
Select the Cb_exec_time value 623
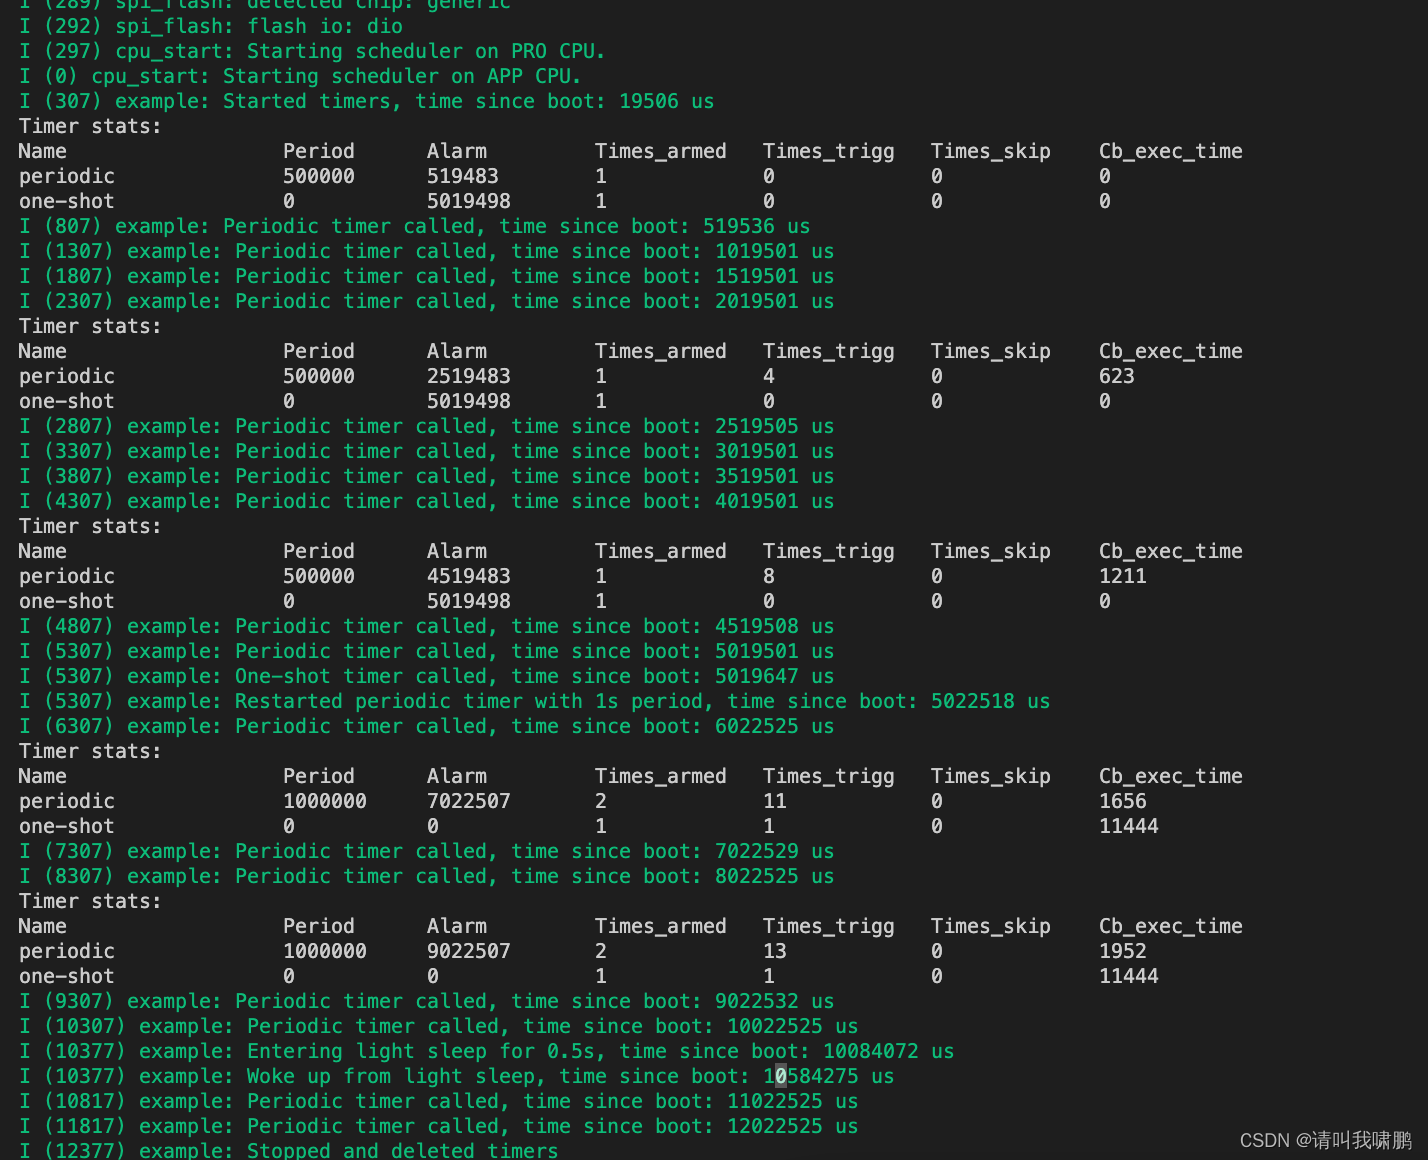click(x=1117, y=376)
